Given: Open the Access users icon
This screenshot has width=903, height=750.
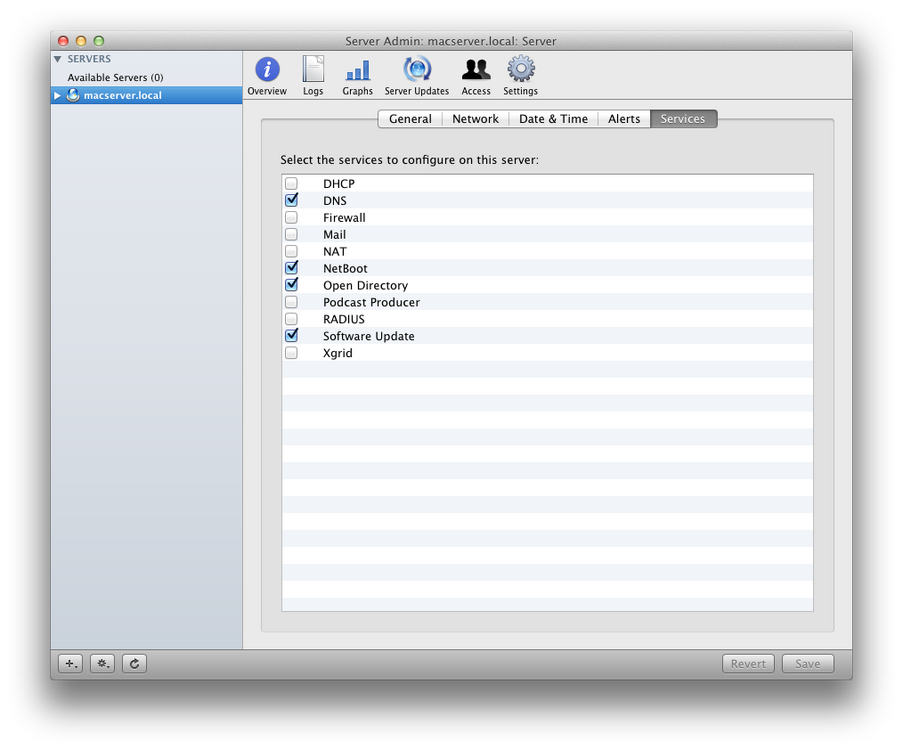Looking at the screenshot, I should tap(476, 69).
